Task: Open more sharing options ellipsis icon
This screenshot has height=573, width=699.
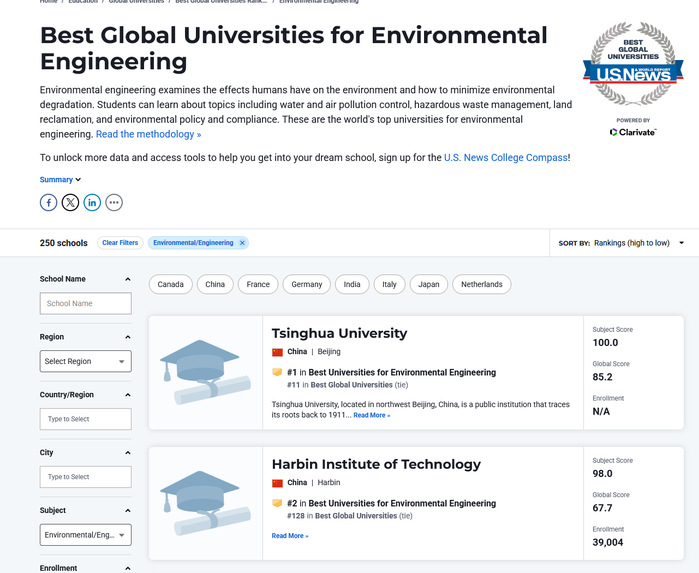Action: 114,203
